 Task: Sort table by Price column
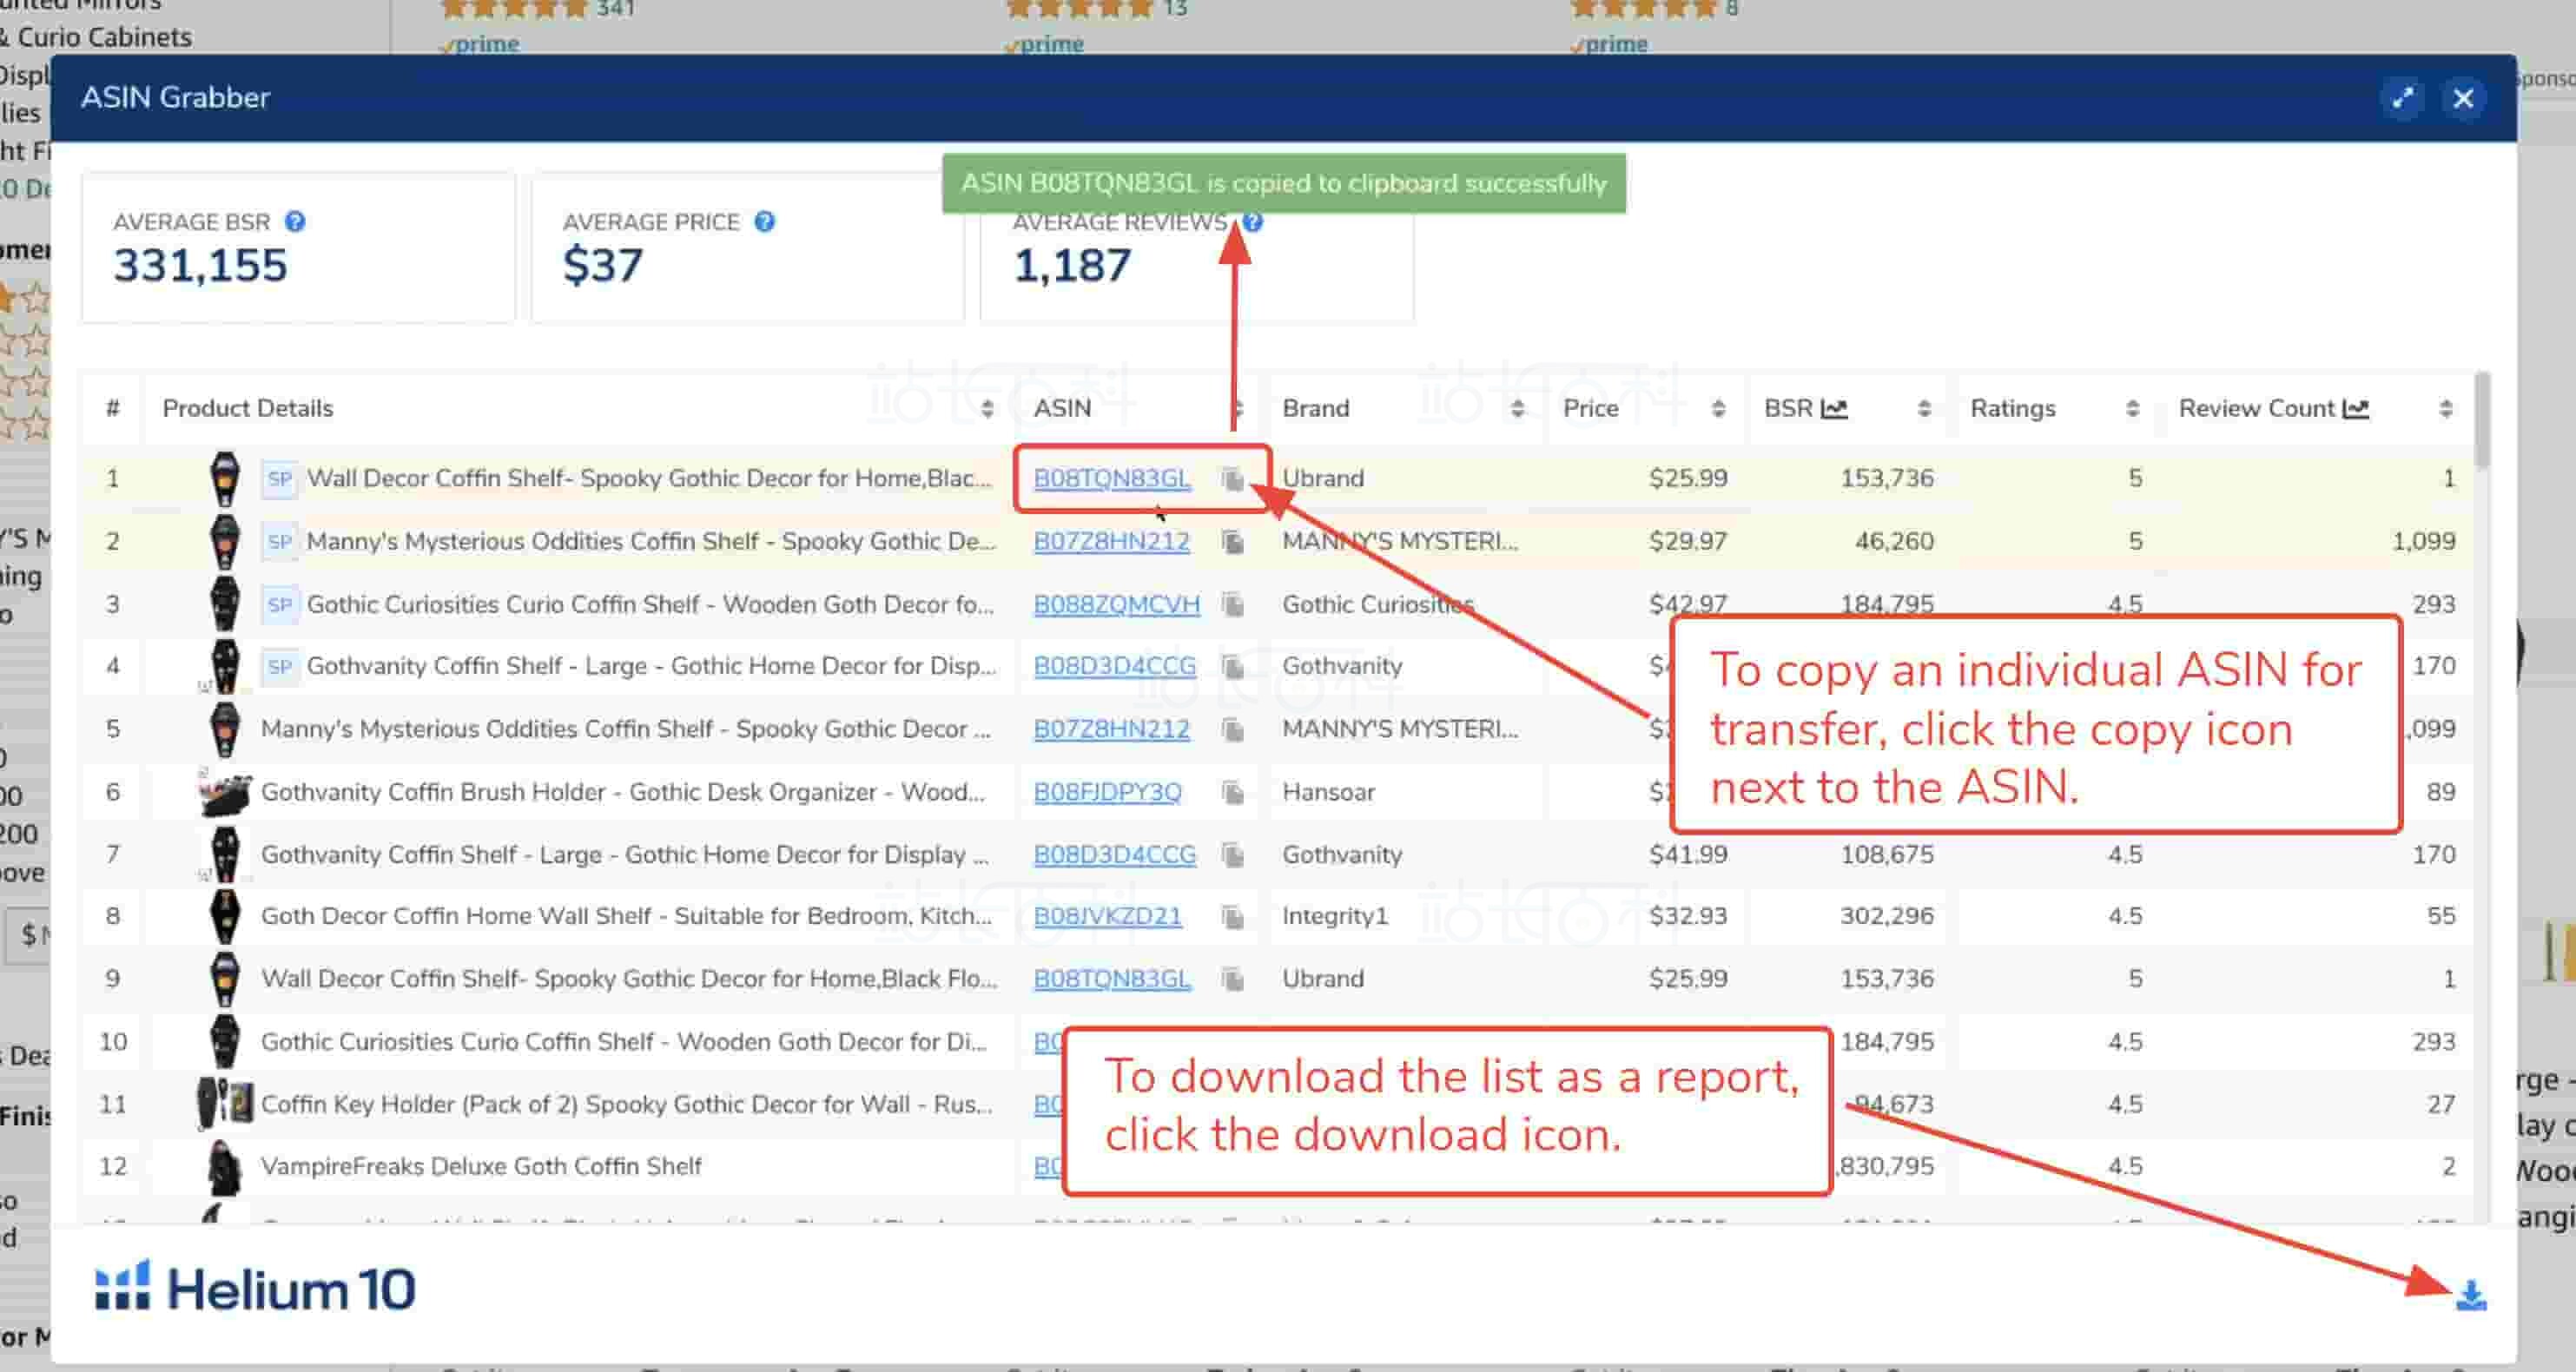[1718, 409]
